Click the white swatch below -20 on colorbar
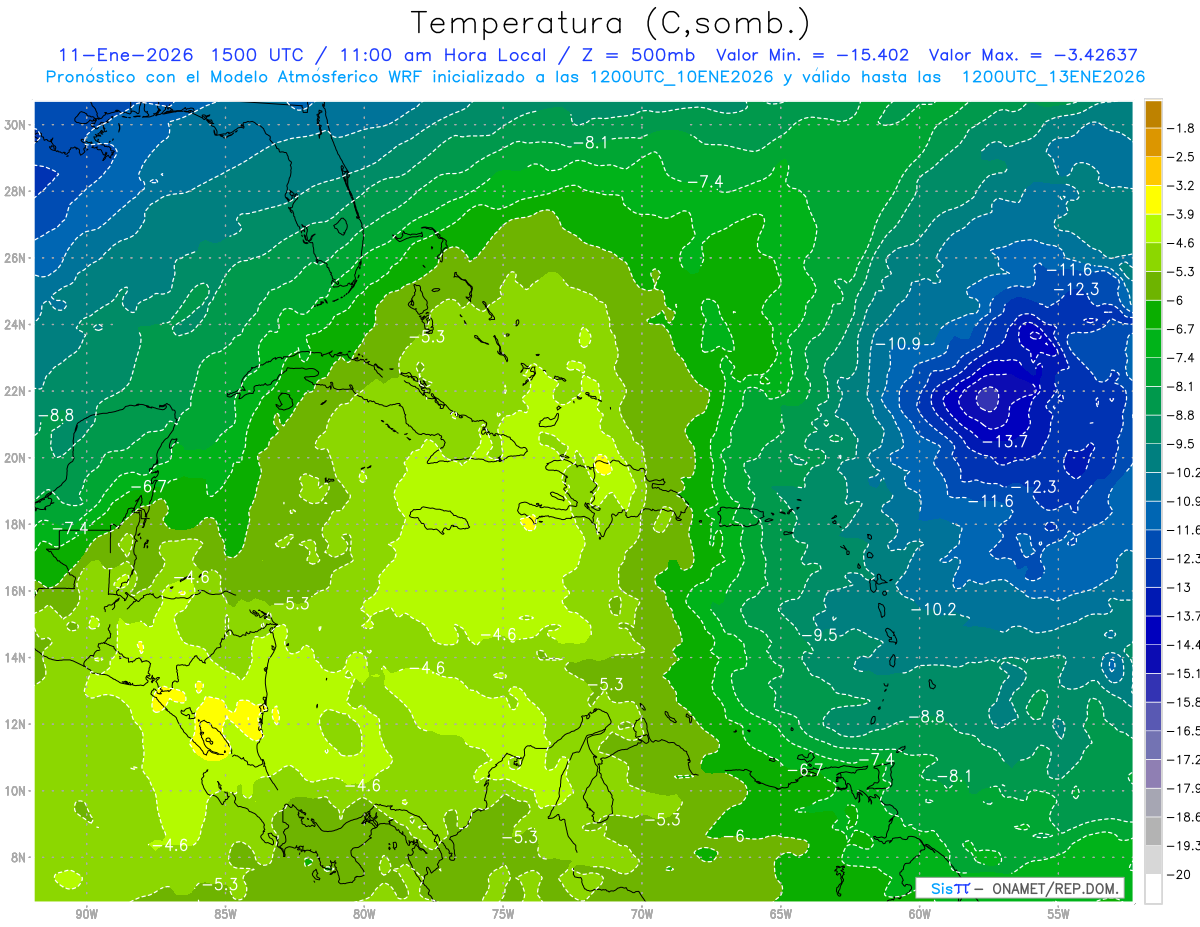Screen dimensions: 1200x927 coord(1153,888)
